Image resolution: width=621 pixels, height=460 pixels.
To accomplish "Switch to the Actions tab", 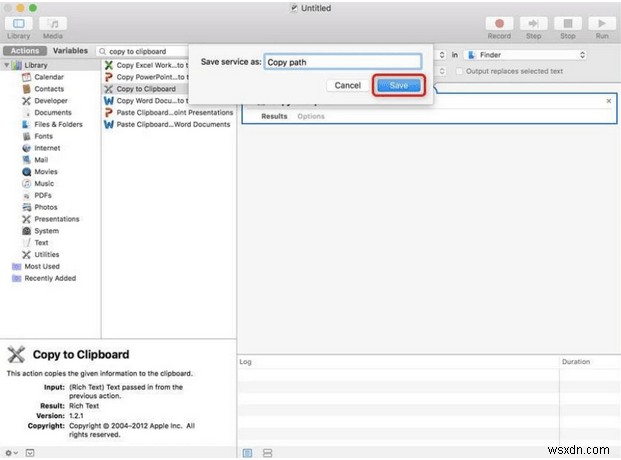I will coord(25,51).
